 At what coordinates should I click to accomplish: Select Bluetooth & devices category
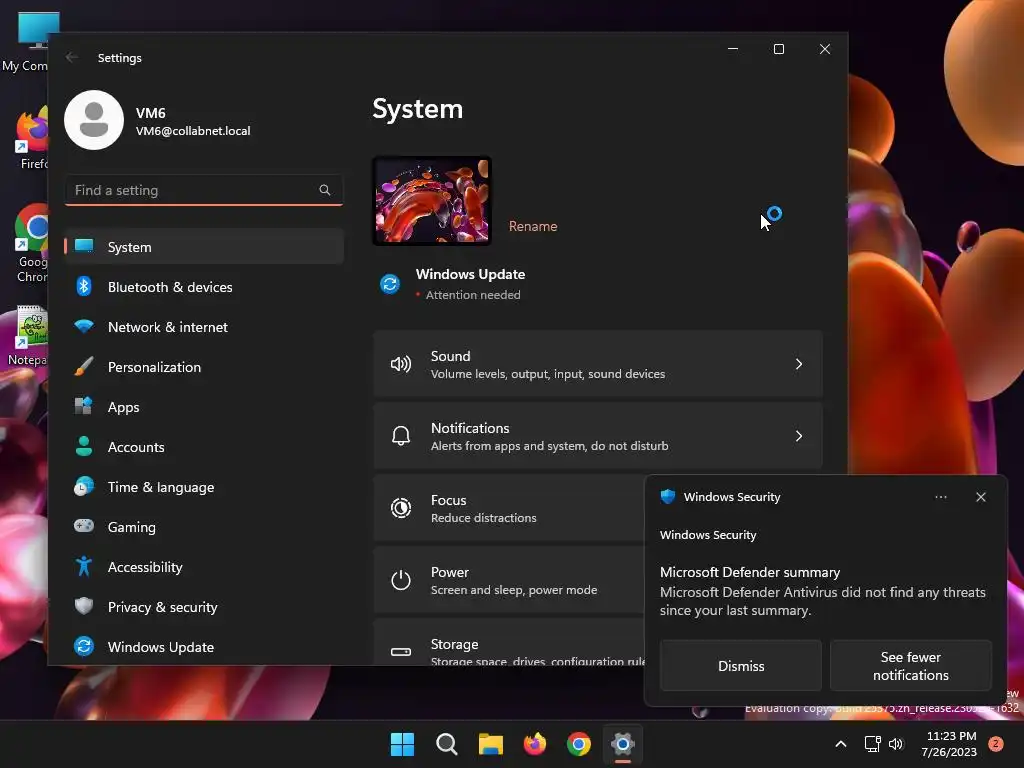pyautogui.click(x=204, y=287)
